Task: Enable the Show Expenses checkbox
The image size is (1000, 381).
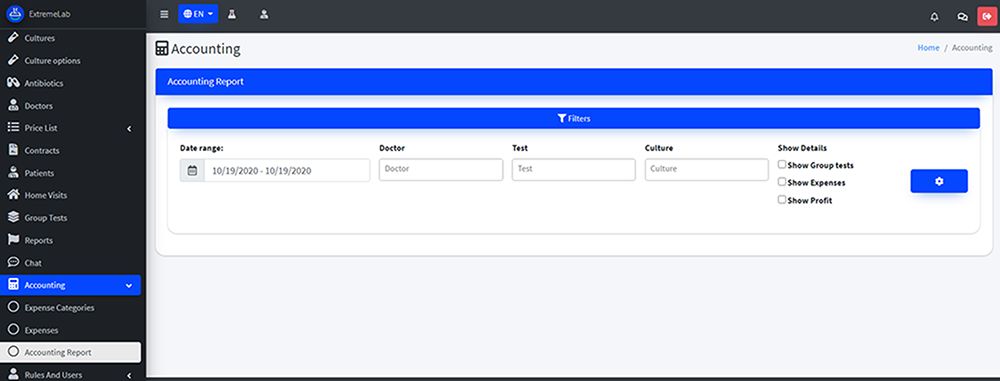Action: click(x=782, y=182)
